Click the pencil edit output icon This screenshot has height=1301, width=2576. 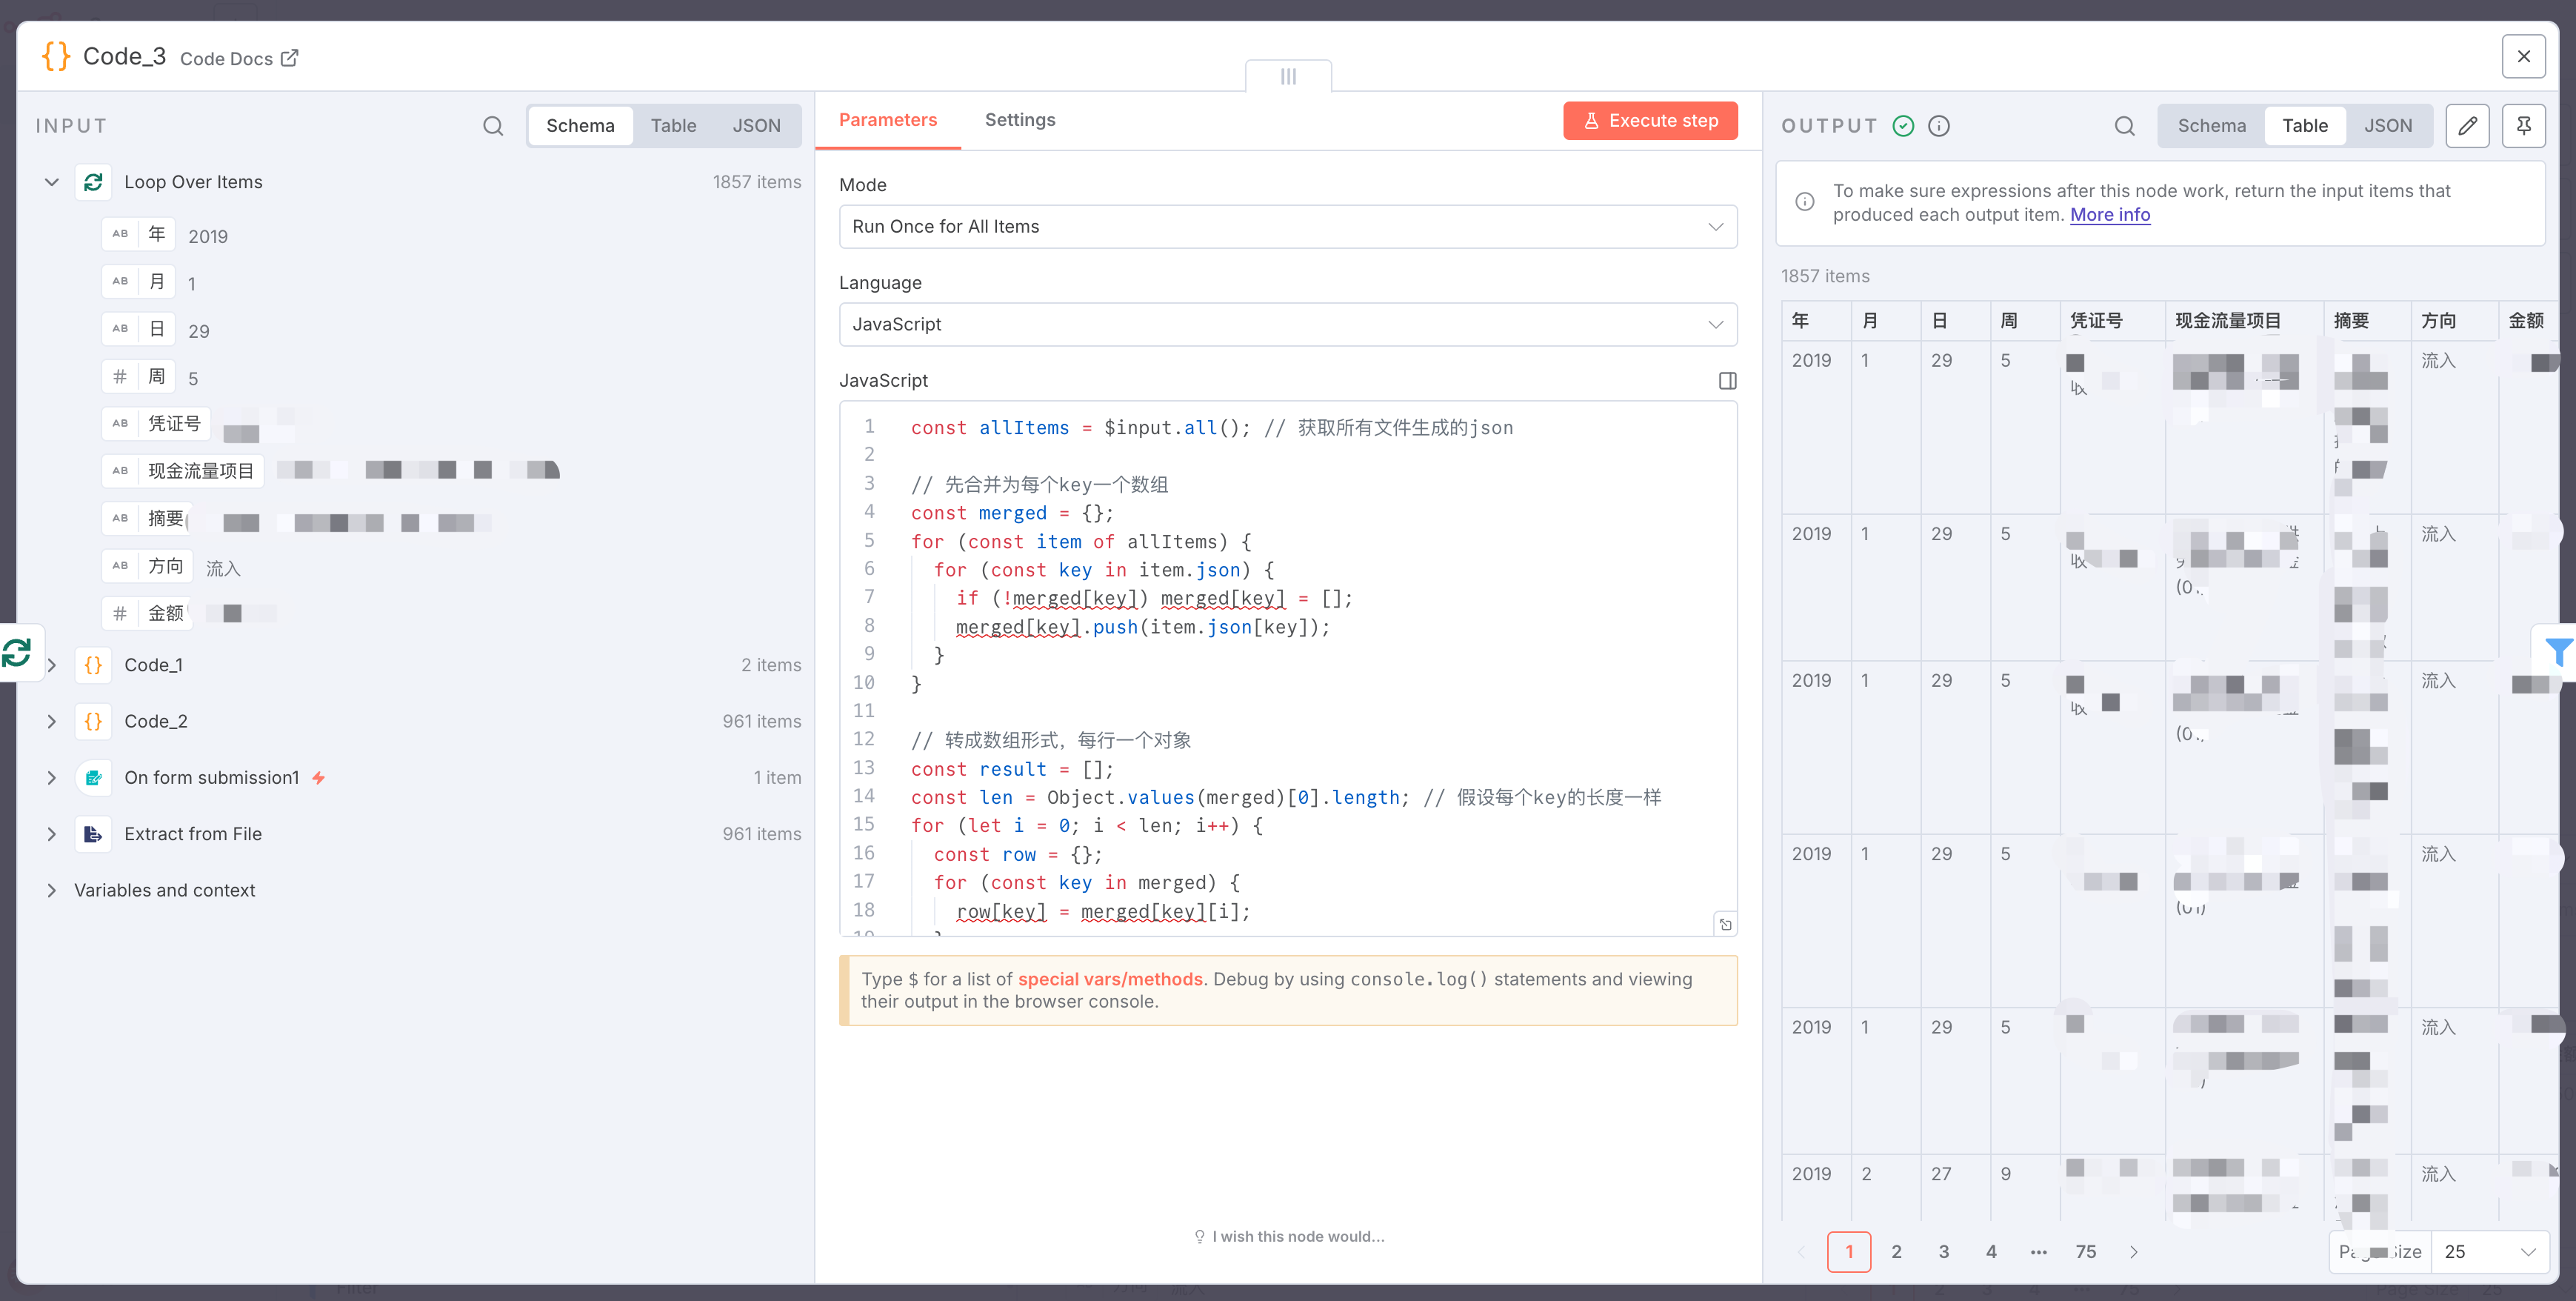pos(2467,126)
